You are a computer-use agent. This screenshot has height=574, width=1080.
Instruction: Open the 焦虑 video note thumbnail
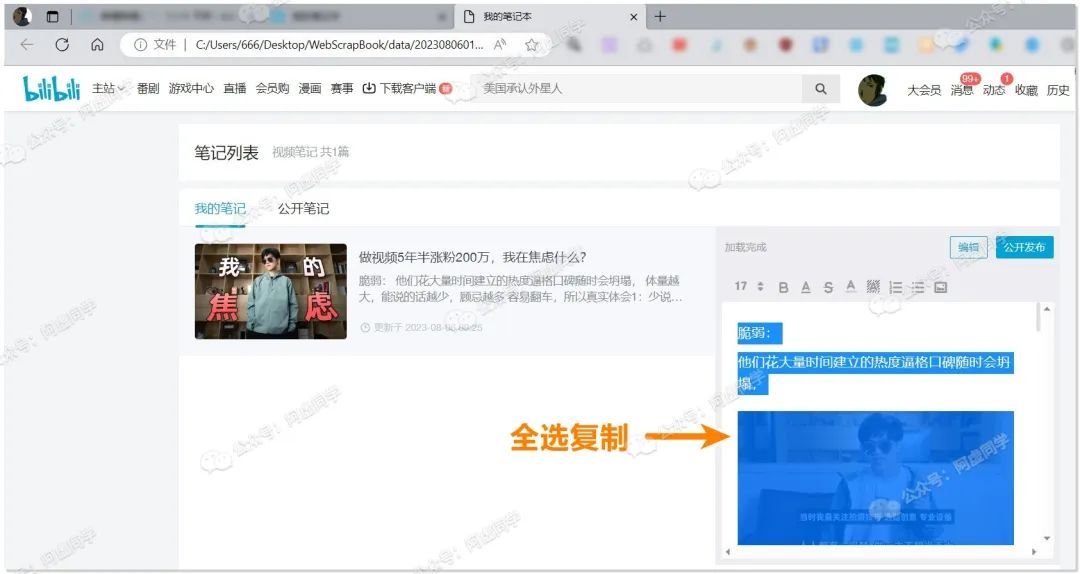(271, 291)
